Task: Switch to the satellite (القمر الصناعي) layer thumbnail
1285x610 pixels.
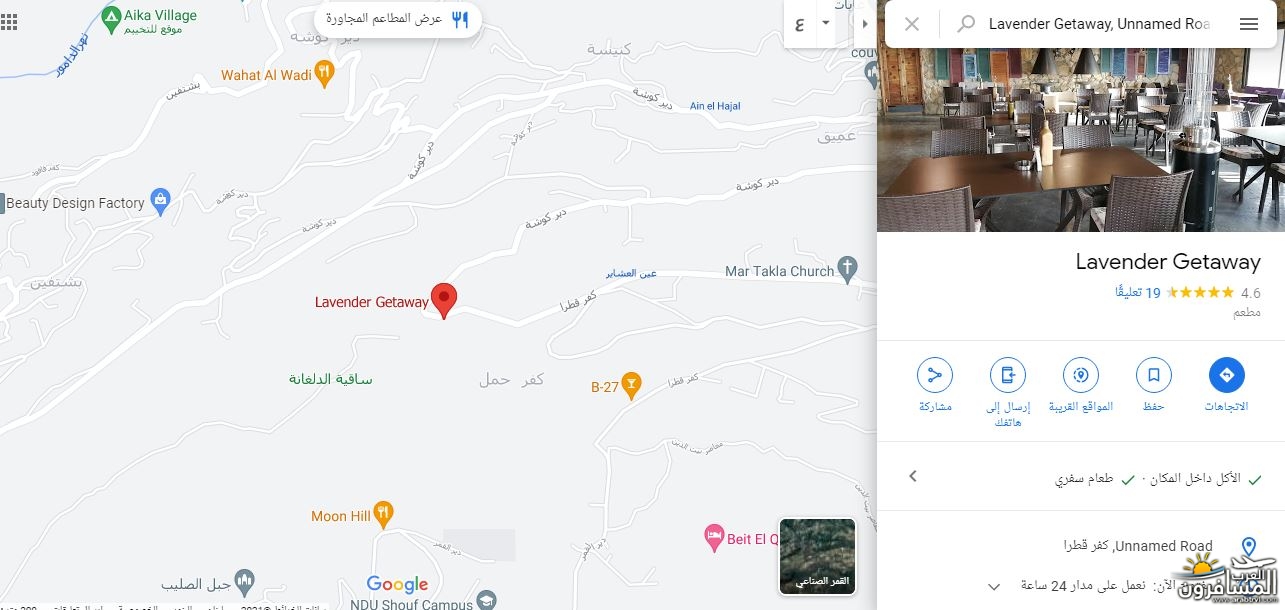Action: (817, 555)
